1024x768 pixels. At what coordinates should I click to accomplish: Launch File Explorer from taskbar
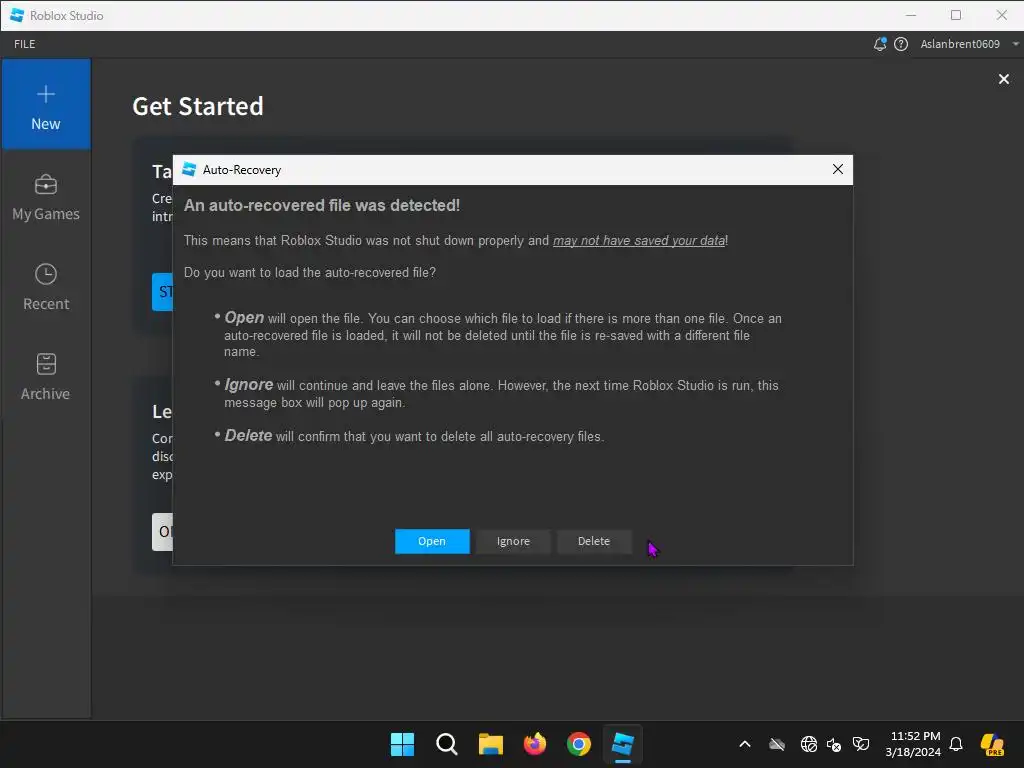pos(490,744)
